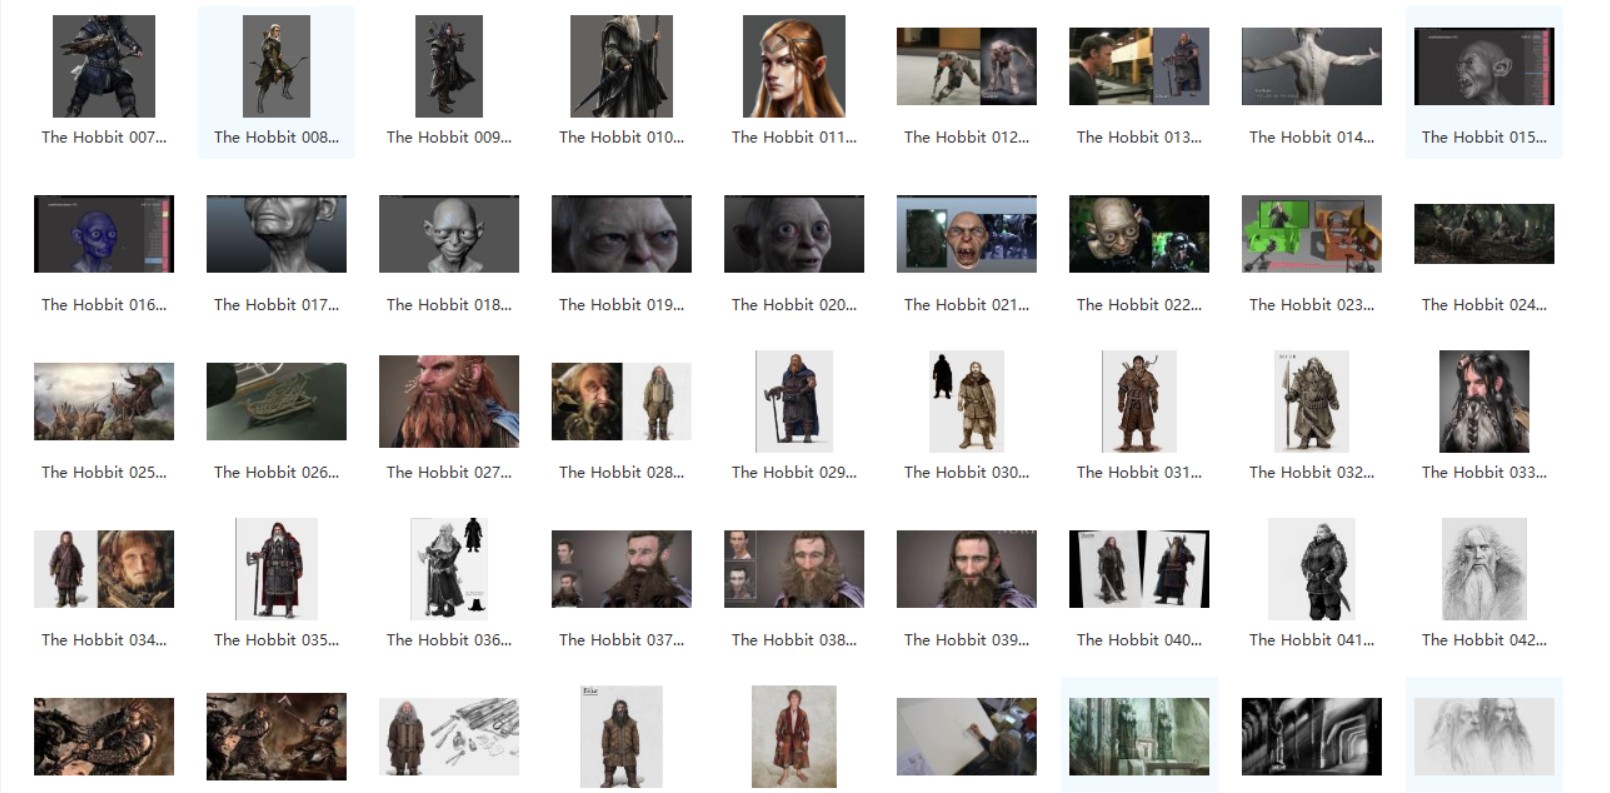Select the black-and-white hall sketch thumbnail
The width and height of the screenshot is (1610, 793).
[1311, 737]
